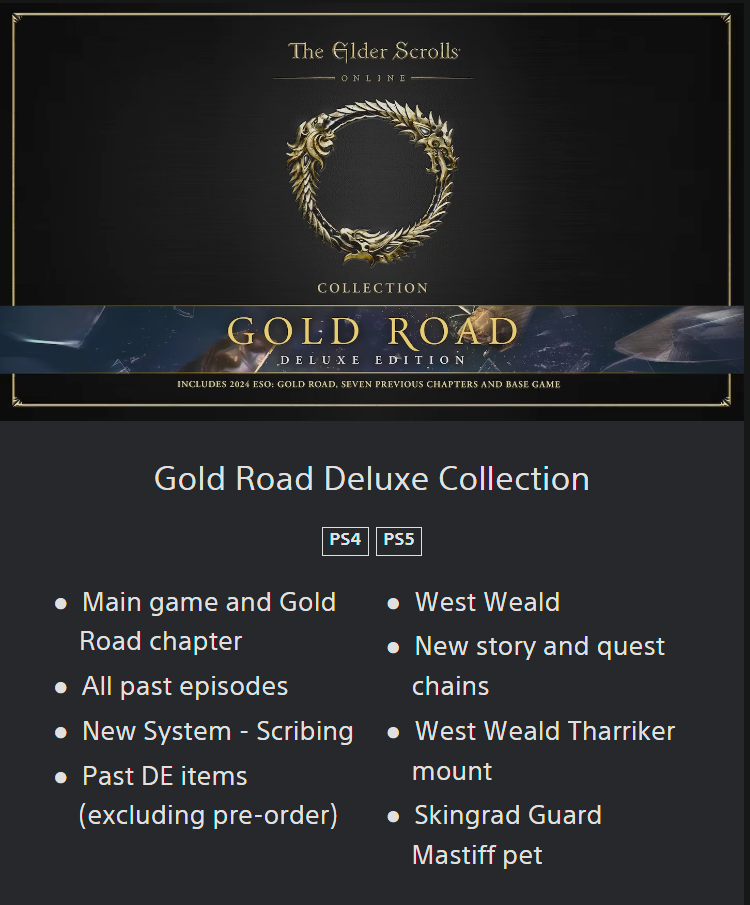The height and width of the screenshot is (905, 750).
Task: Click the Includes 2024 ESO caption line
Action: [369, 384]
